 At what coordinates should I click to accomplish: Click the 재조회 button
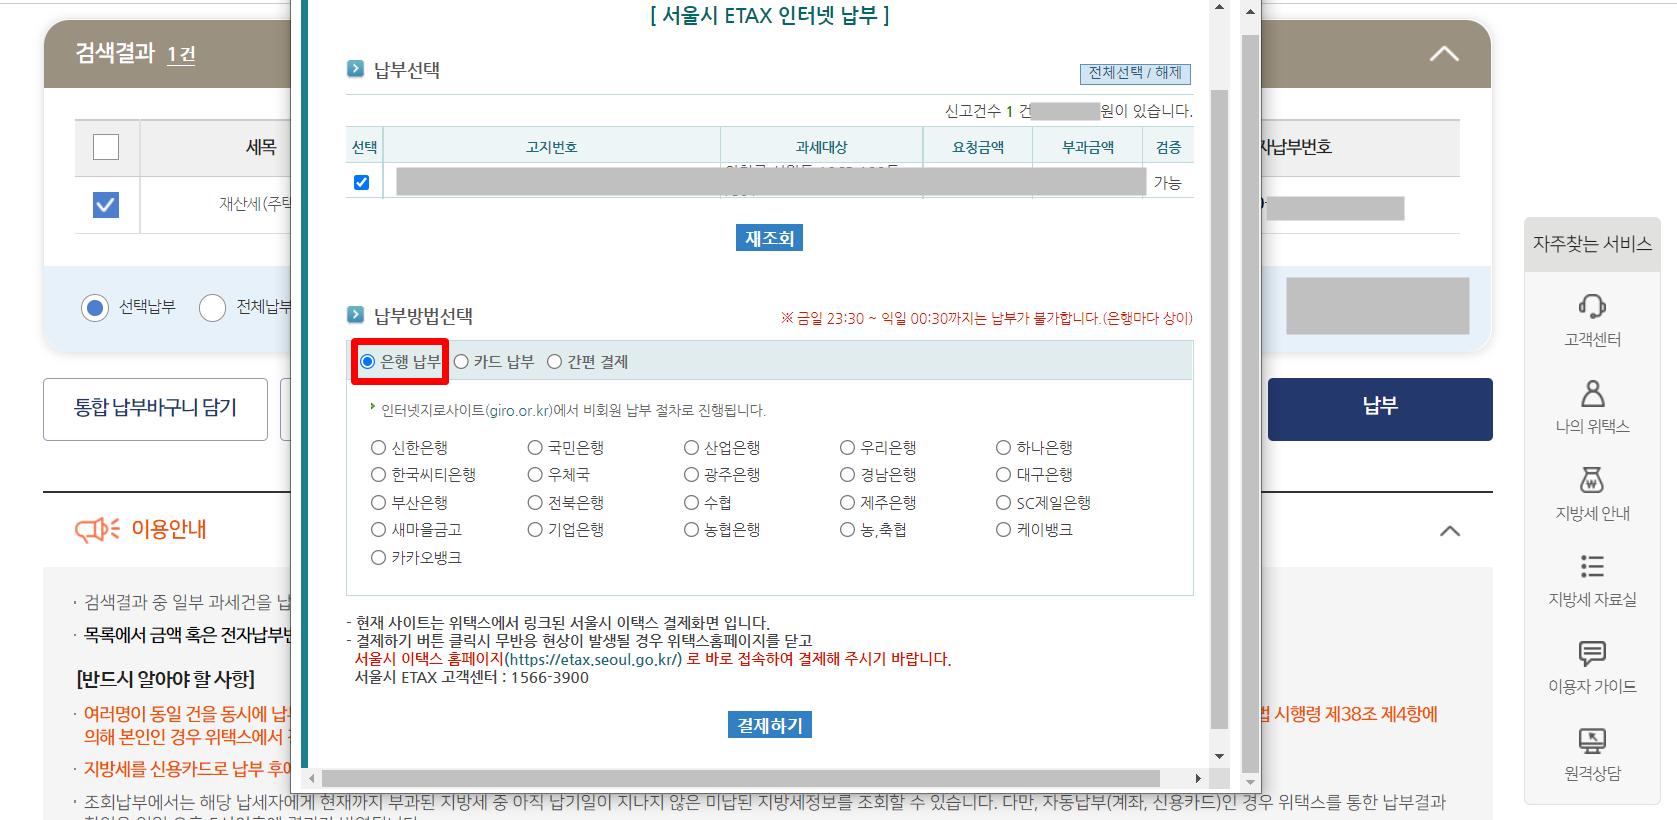[769, 238]
